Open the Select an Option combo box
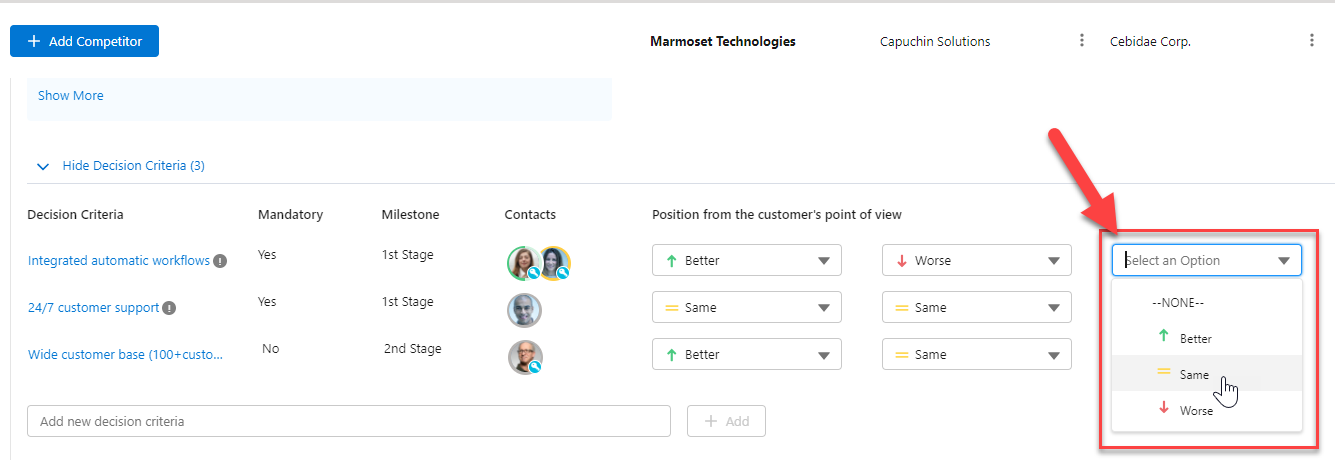 click(x=1206, y=261)
